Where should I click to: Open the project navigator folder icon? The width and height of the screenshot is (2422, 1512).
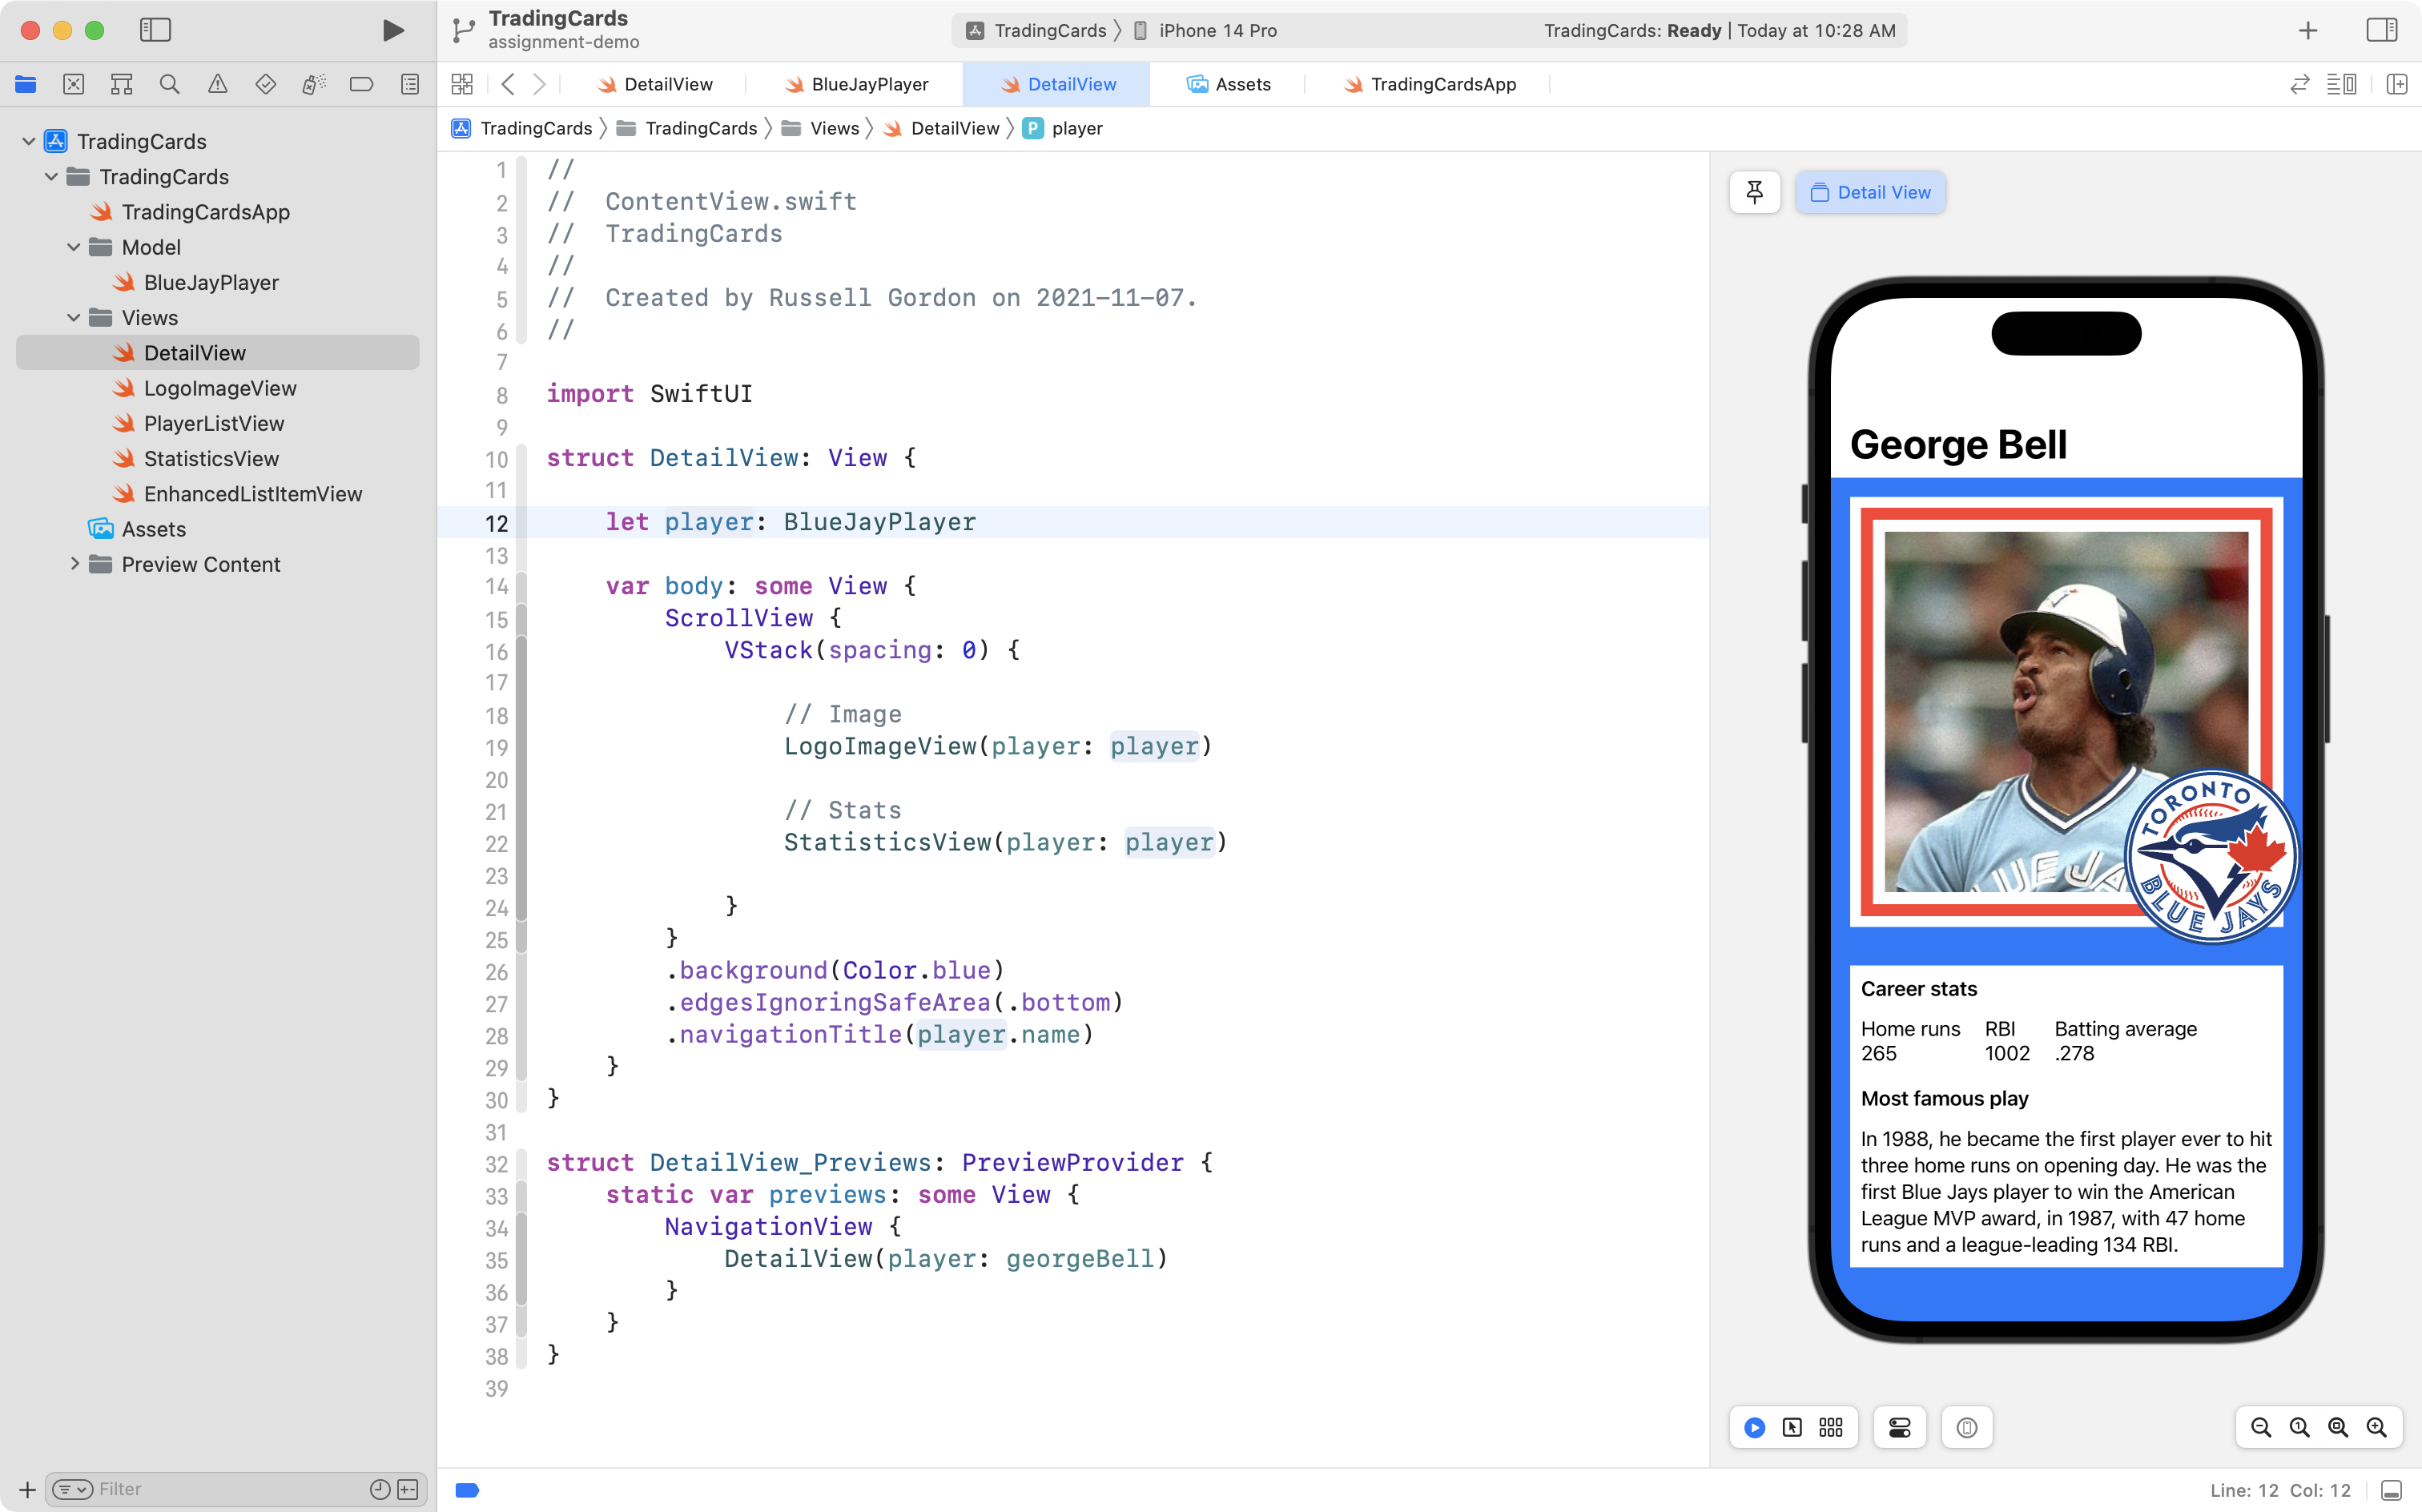[25, 84]
